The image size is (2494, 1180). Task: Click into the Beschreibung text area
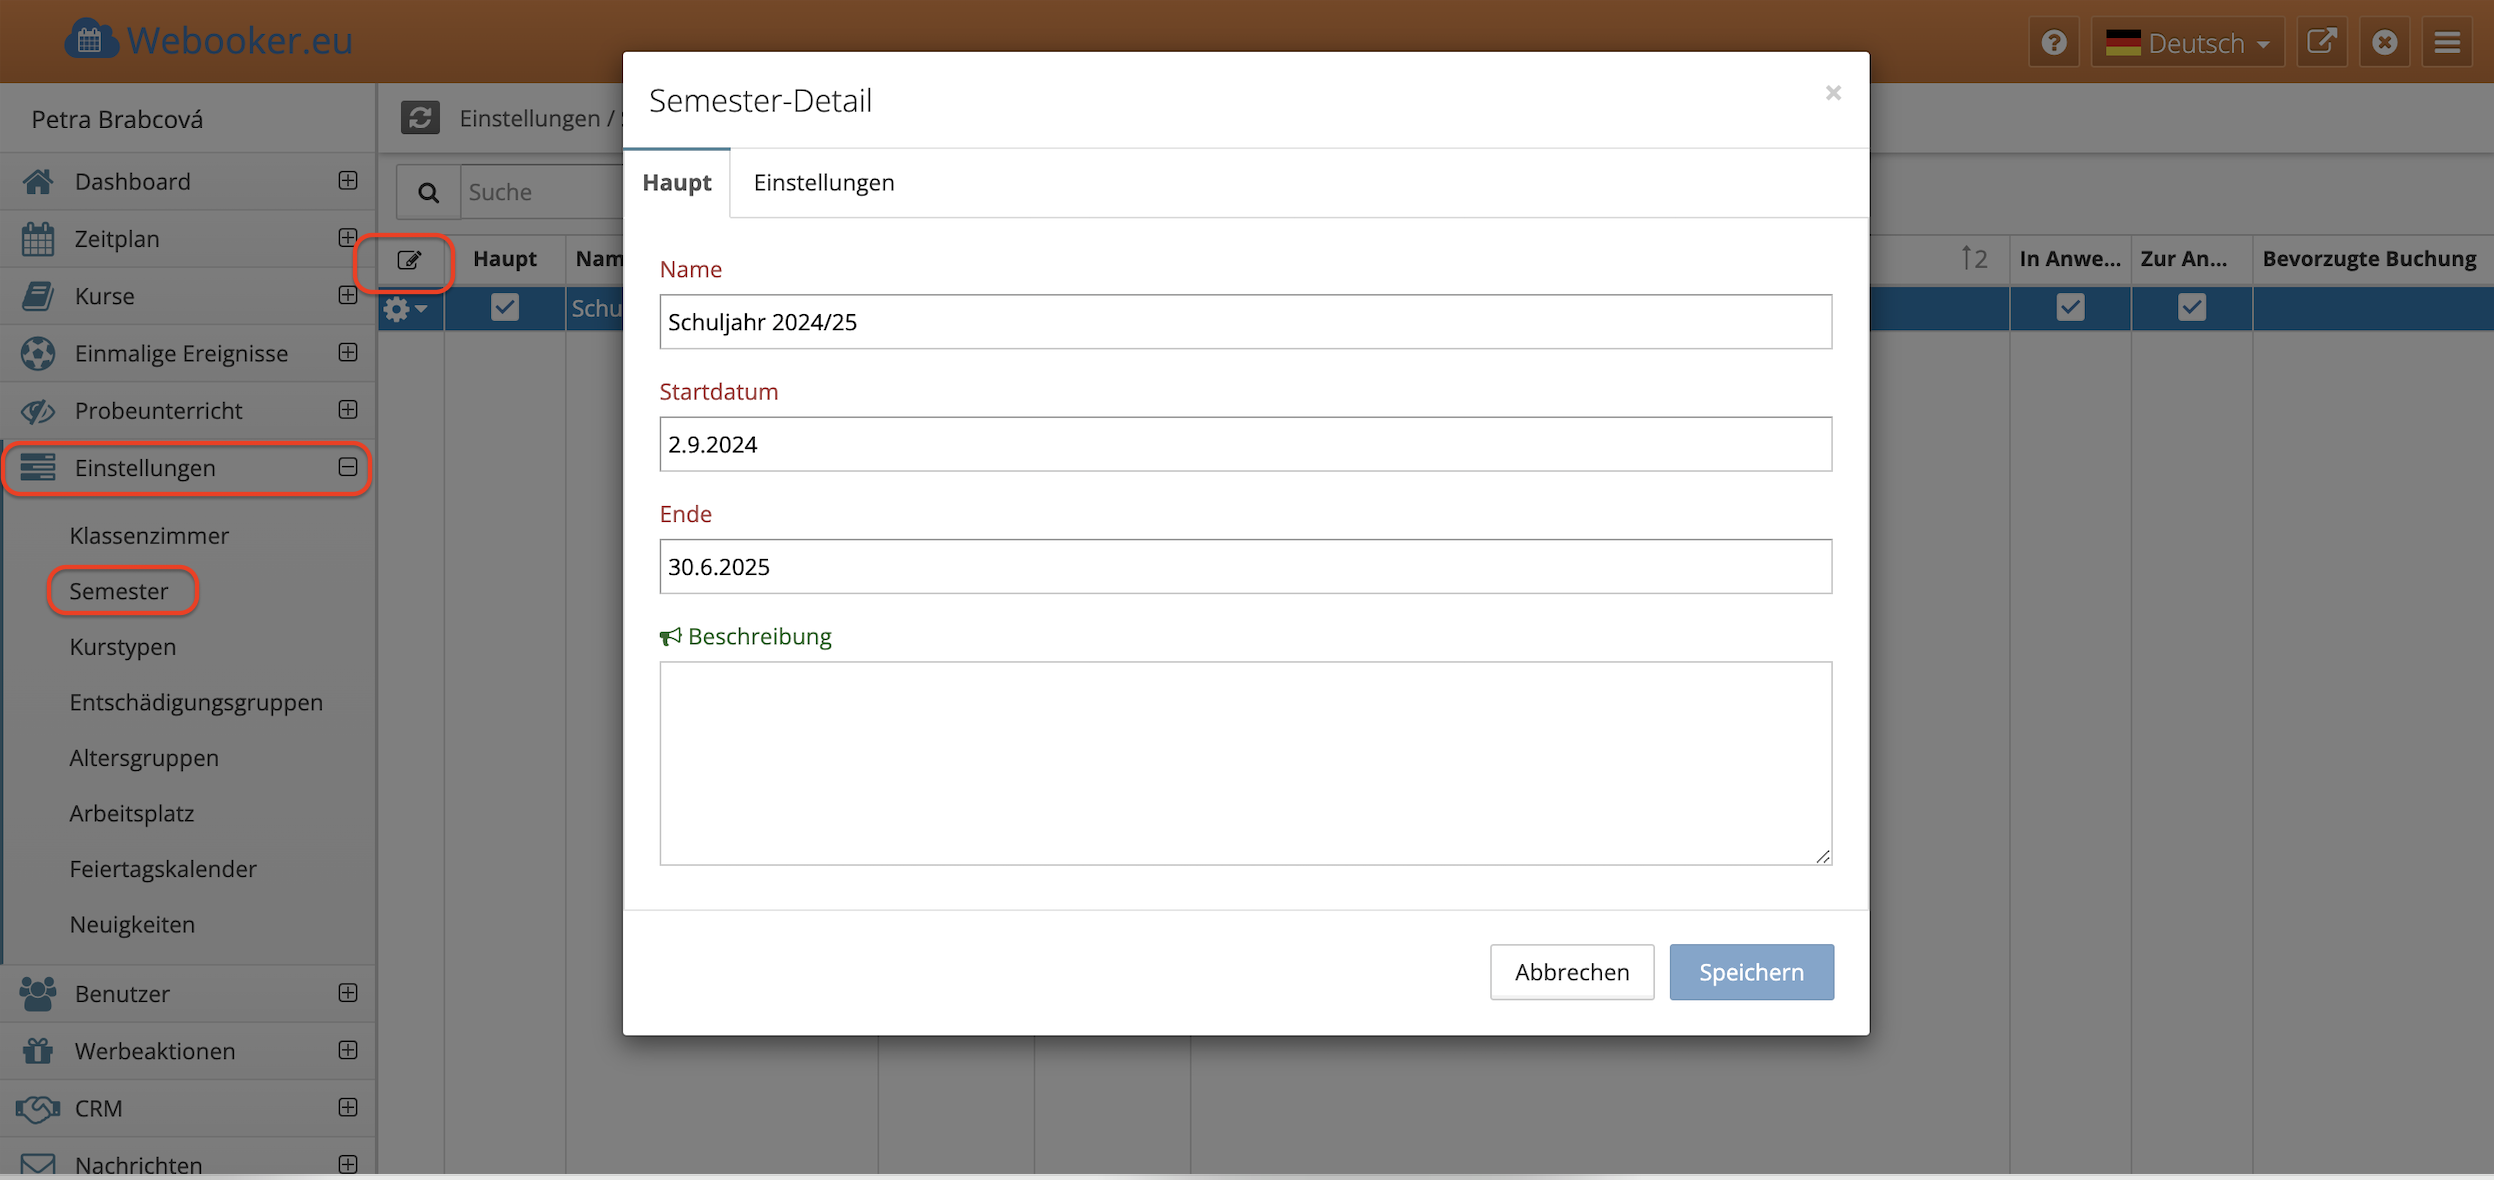coord(1245,763)
